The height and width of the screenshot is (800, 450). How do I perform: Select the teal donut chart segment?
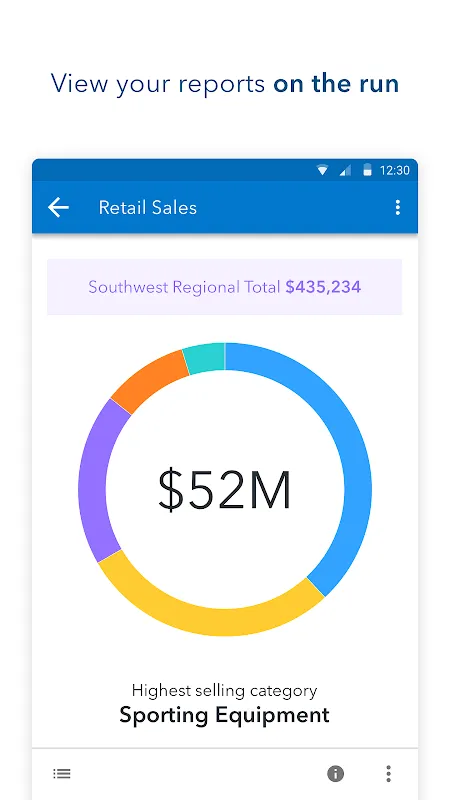[205, 358]
